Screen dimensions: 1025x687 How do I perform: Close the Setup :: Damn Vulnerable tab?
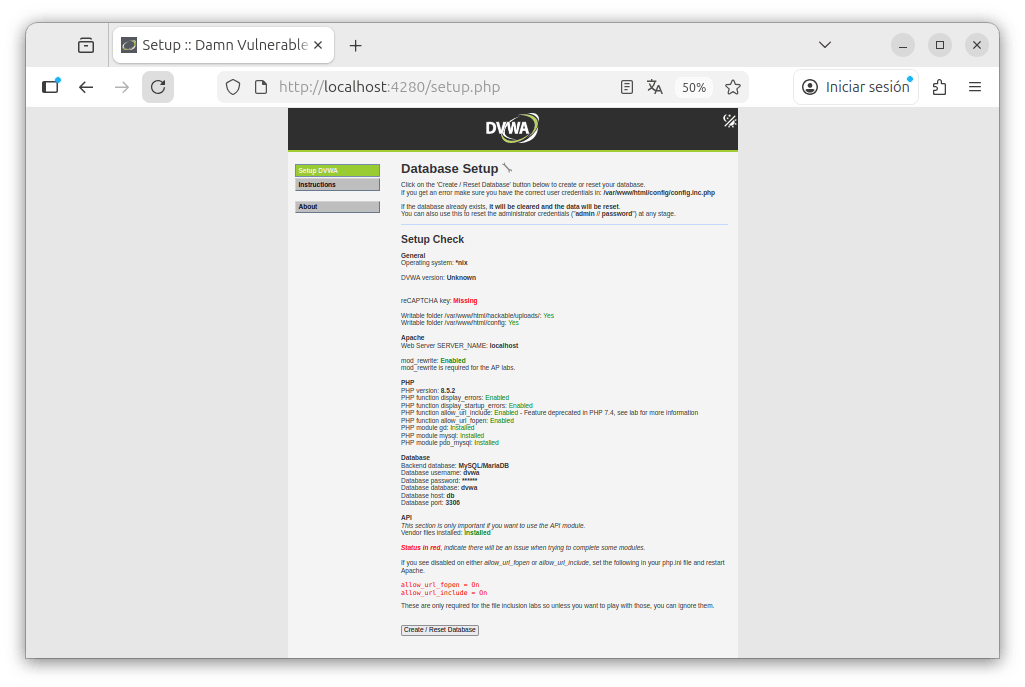[x=318, y=45]
